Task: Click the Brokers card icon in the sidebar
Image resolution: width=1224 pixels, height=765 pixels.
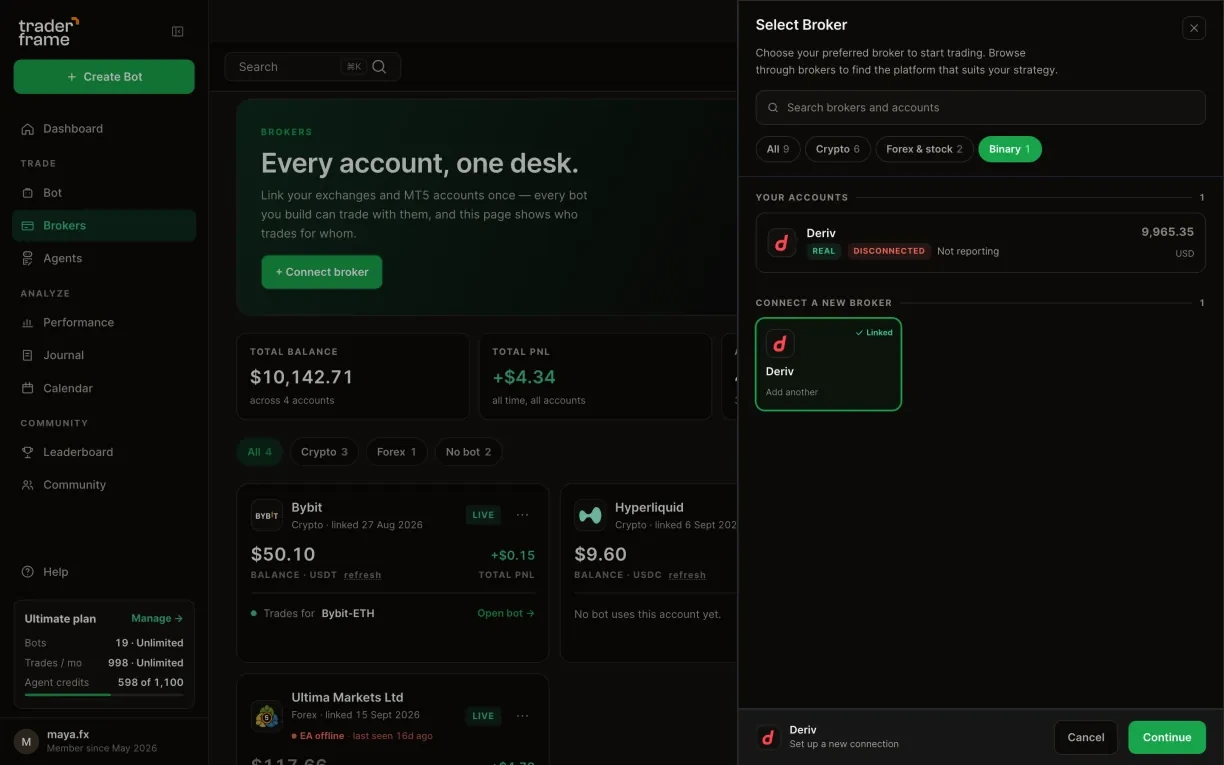Action: 28,226
